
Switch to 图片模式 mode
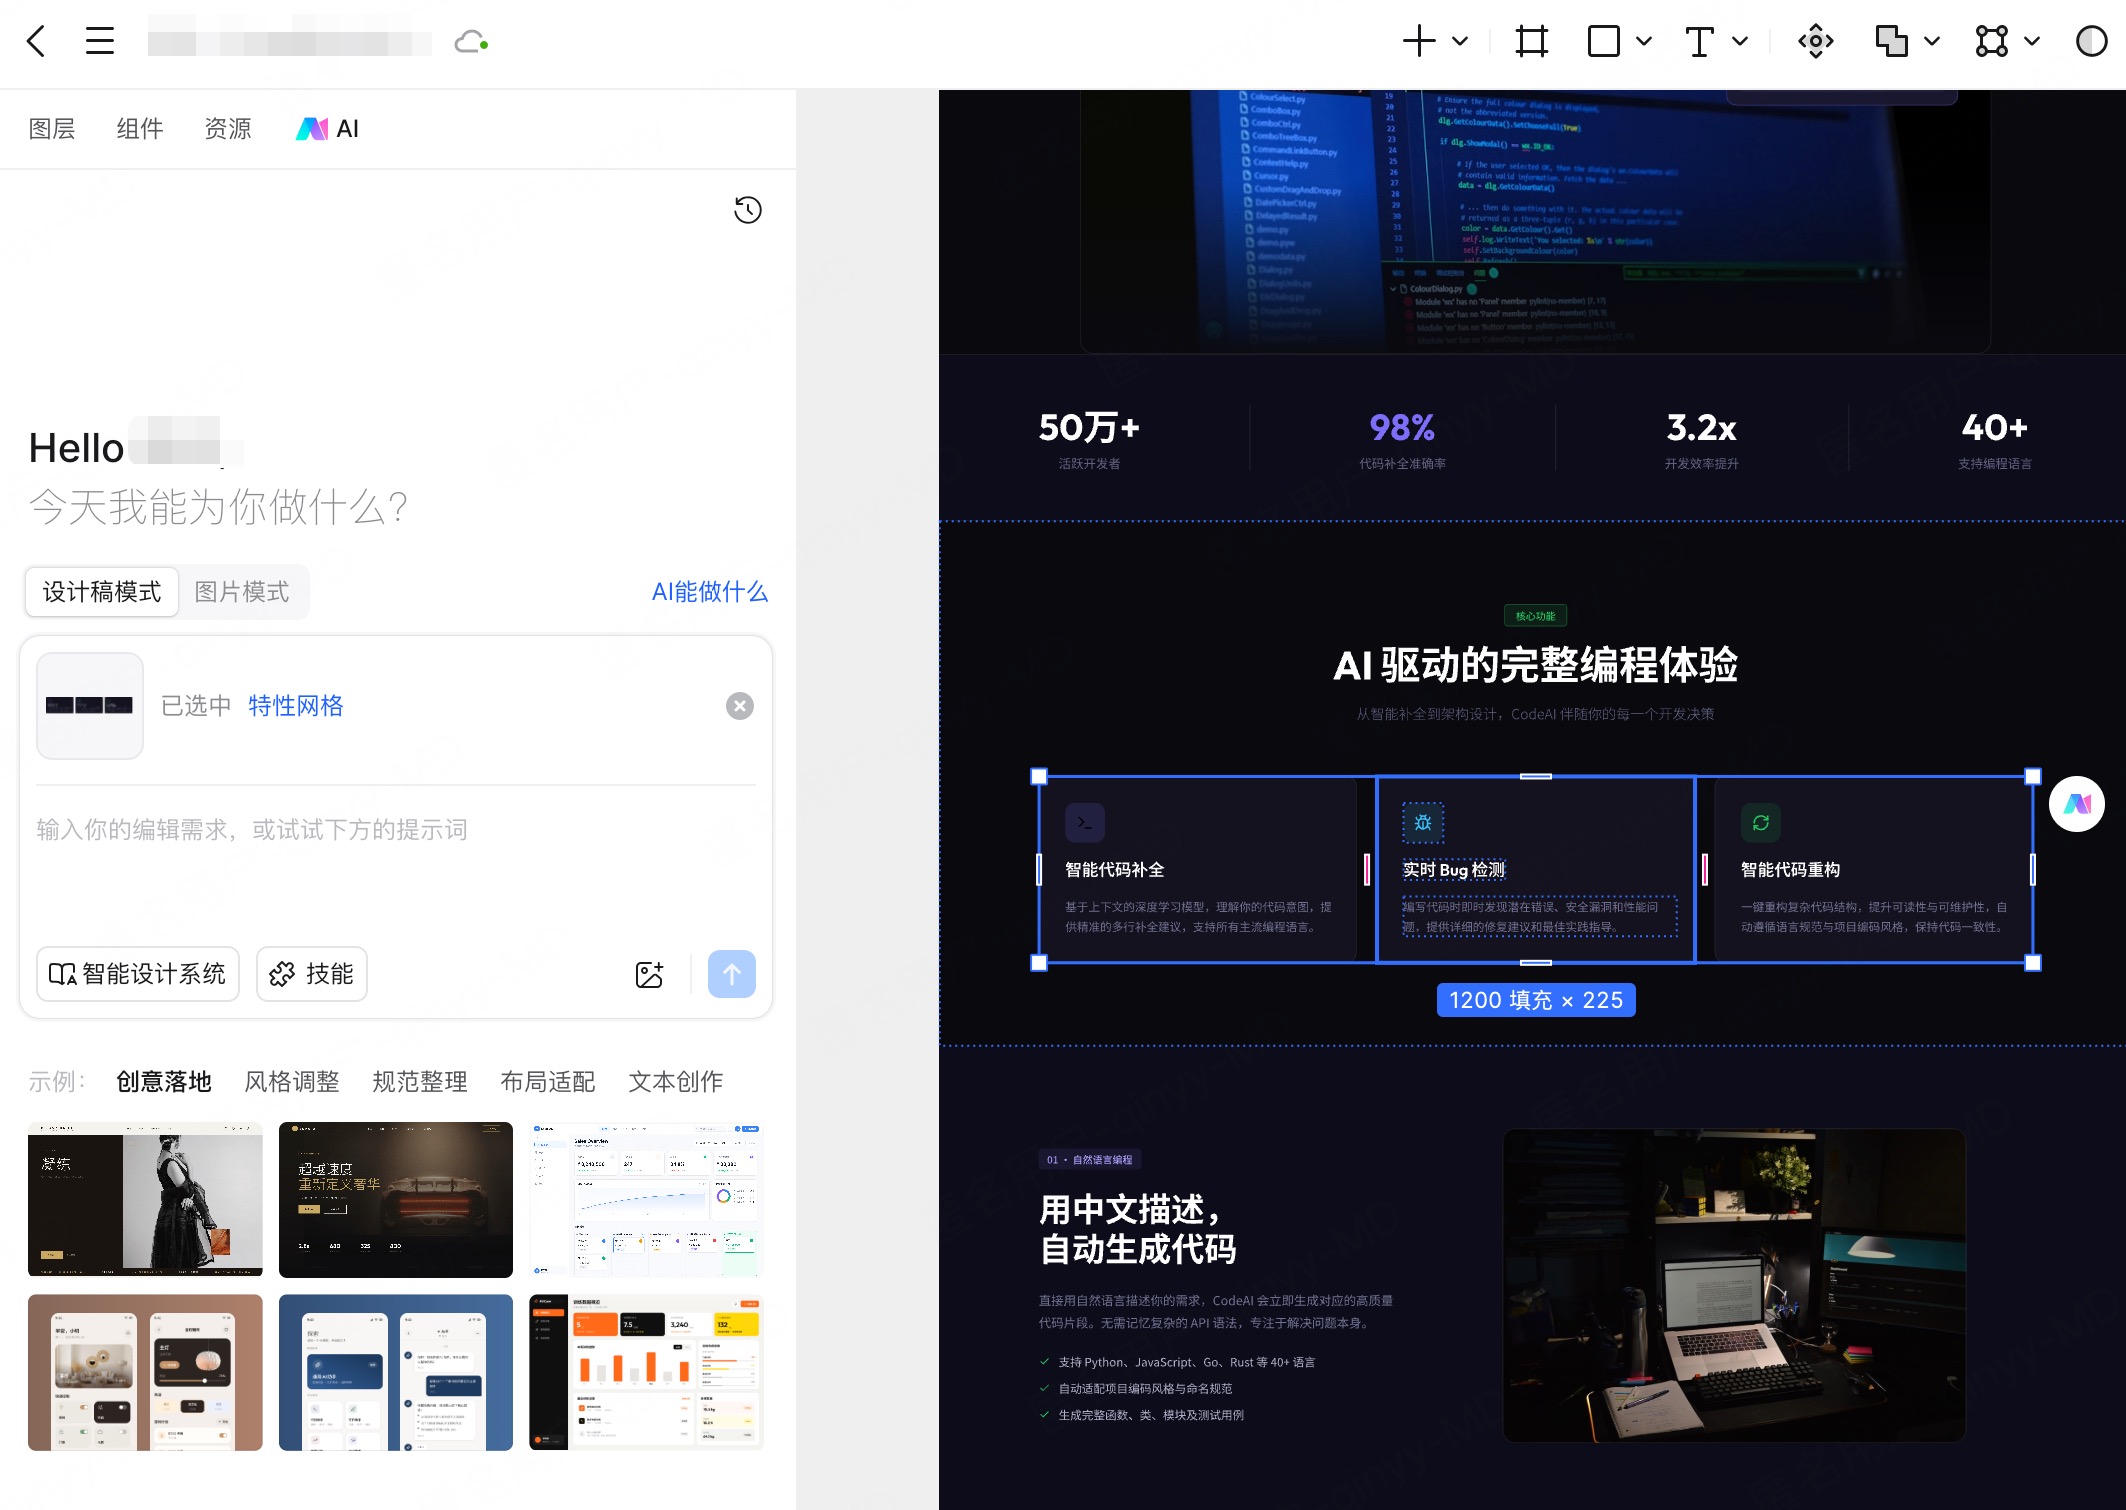242,592
